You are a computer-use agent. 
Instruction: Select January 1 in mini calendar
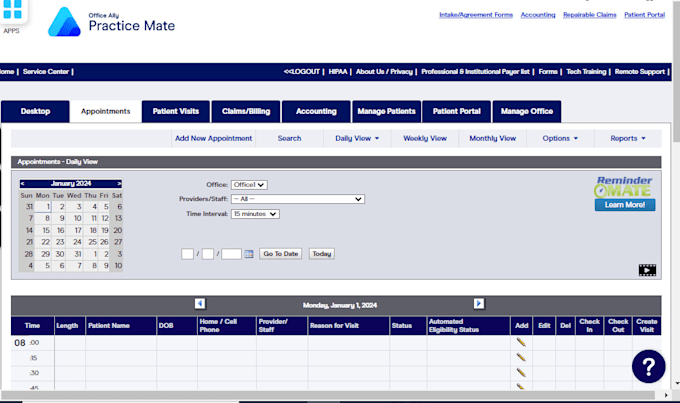click(x=43, y=206)
